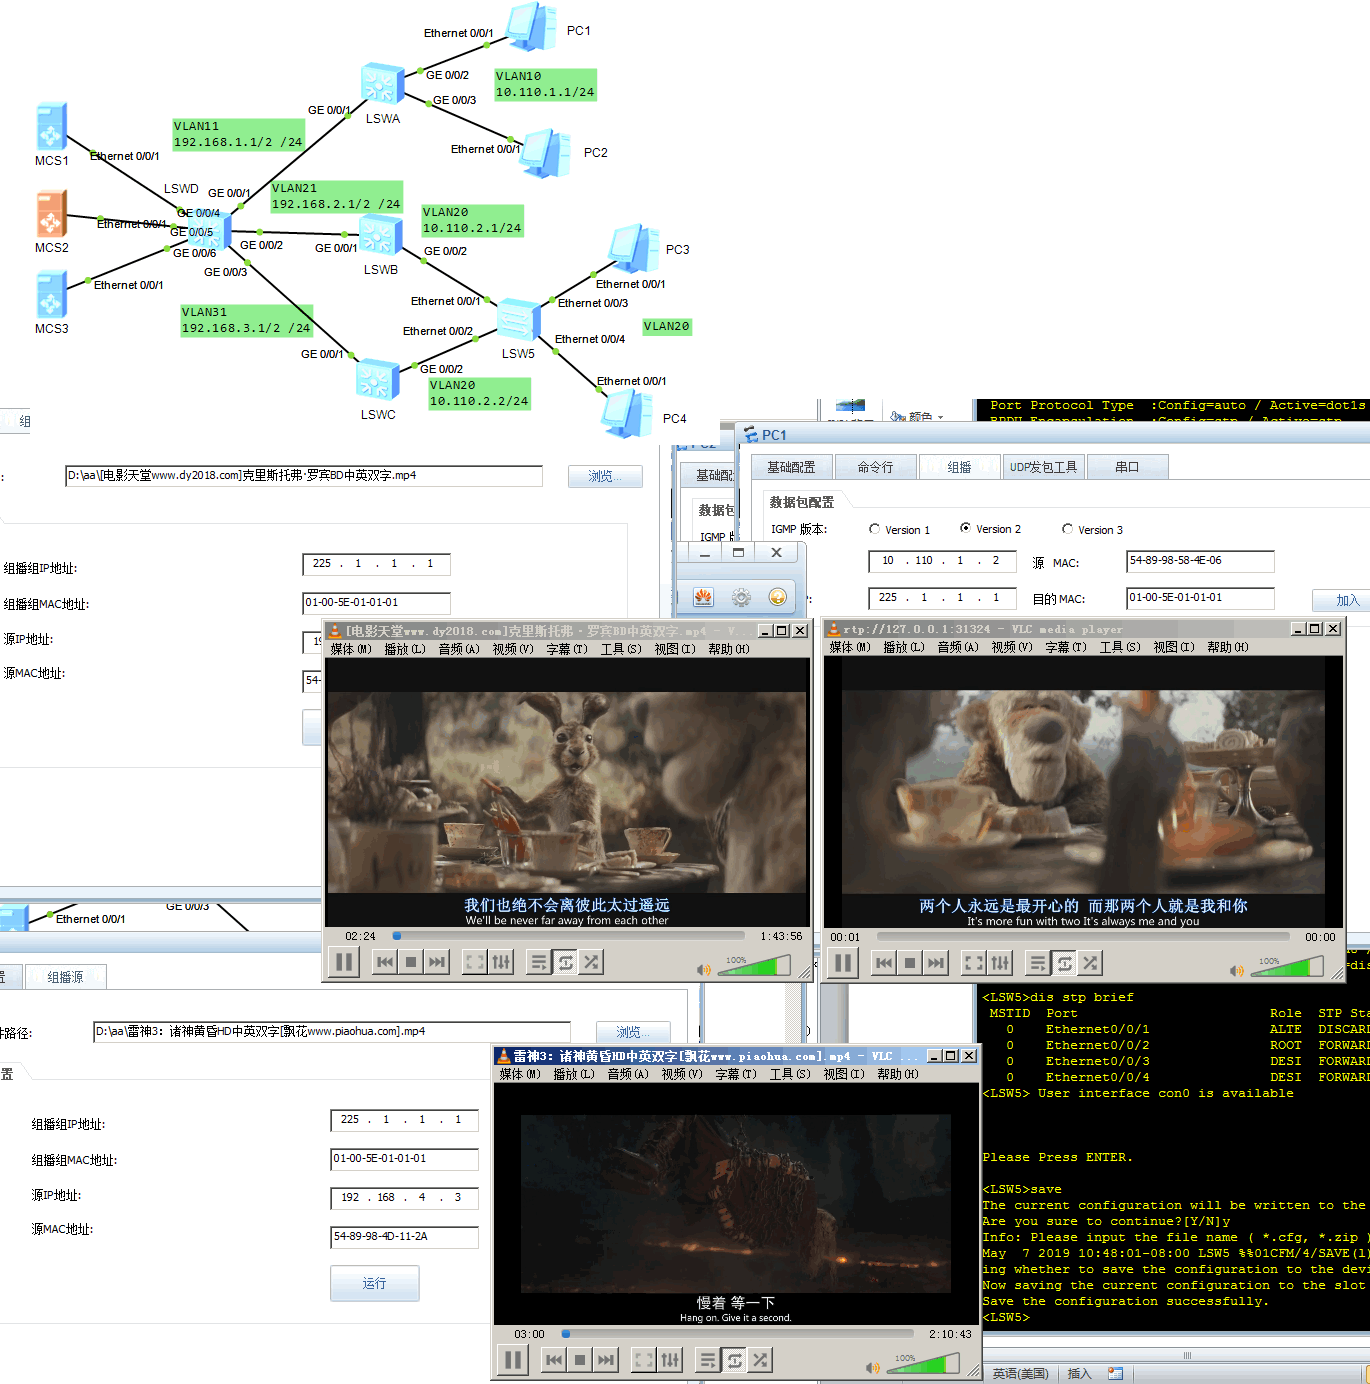Toggle fullscreen in the 雷神3 VLC window
Viewport: 1370px width, 1384px height.
pyautogui.click(x=644, y=1360)
